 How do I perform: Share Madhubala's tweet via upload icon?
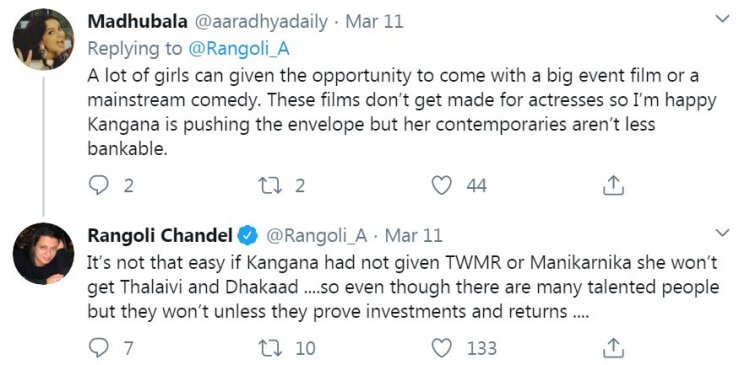613,186
